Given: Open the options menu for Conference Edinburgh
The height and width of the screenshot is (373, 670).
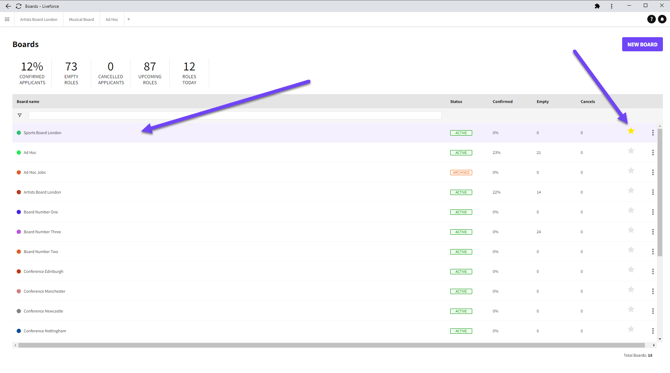Looking at the screenshot, I should tap(652, 271).
